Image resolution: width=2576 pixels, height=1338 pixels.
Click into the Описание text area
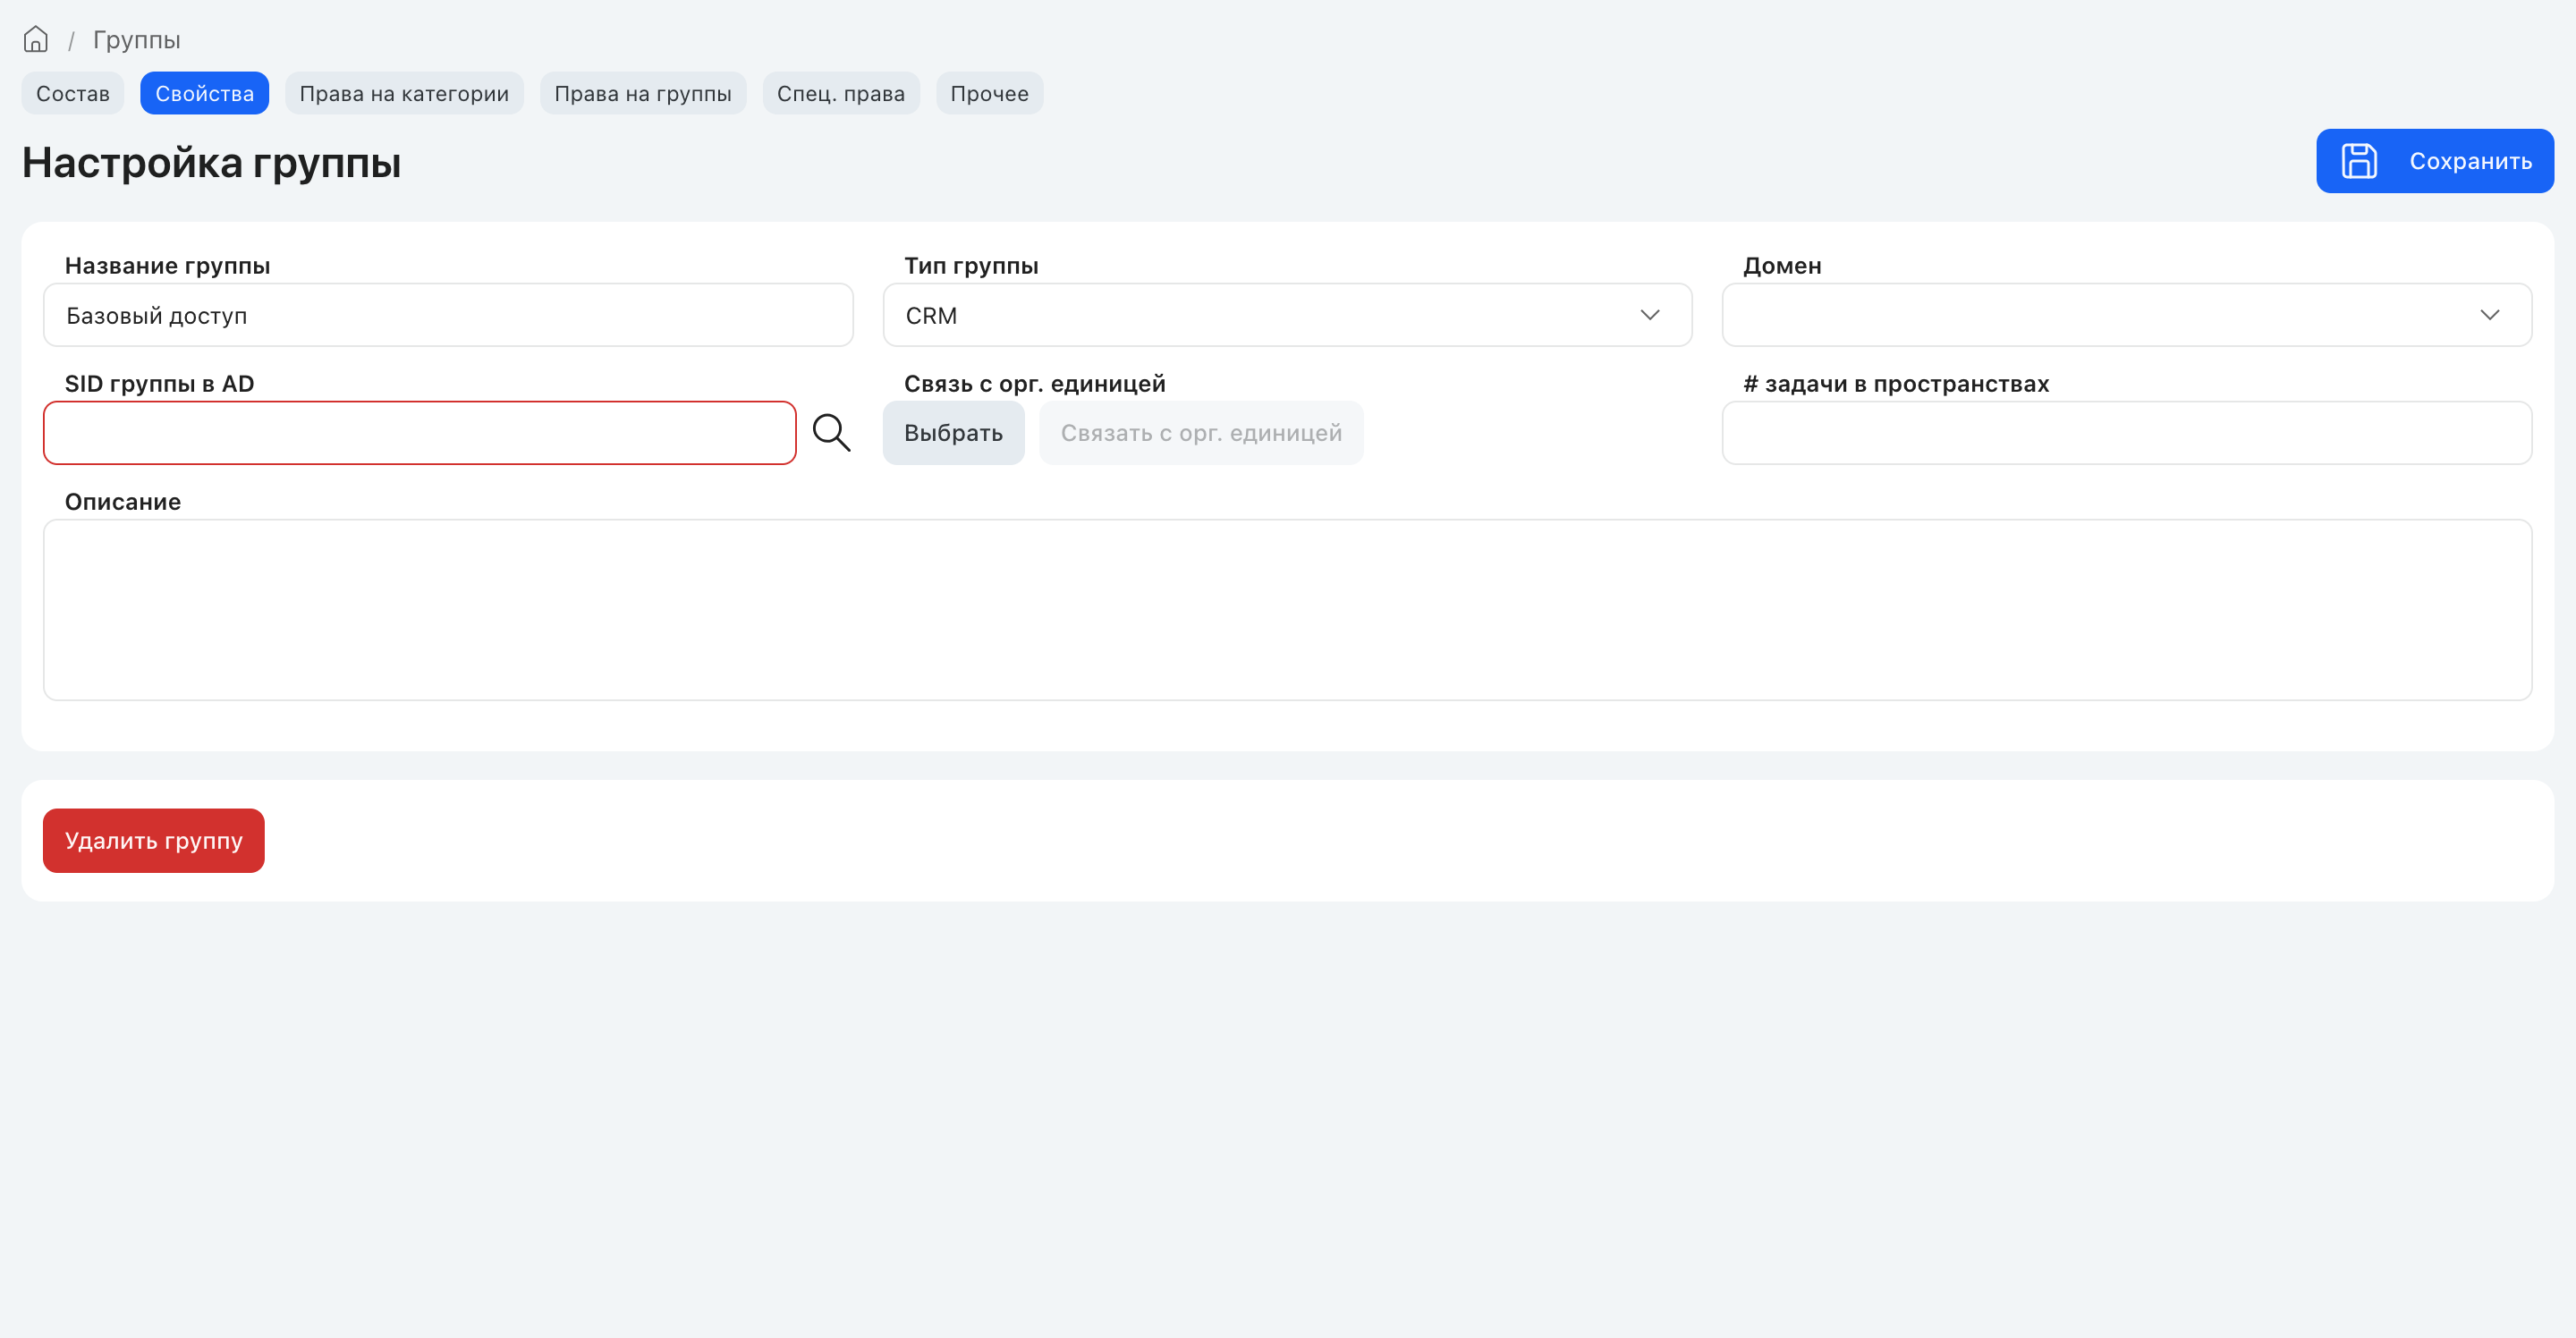coord(1287,609)
